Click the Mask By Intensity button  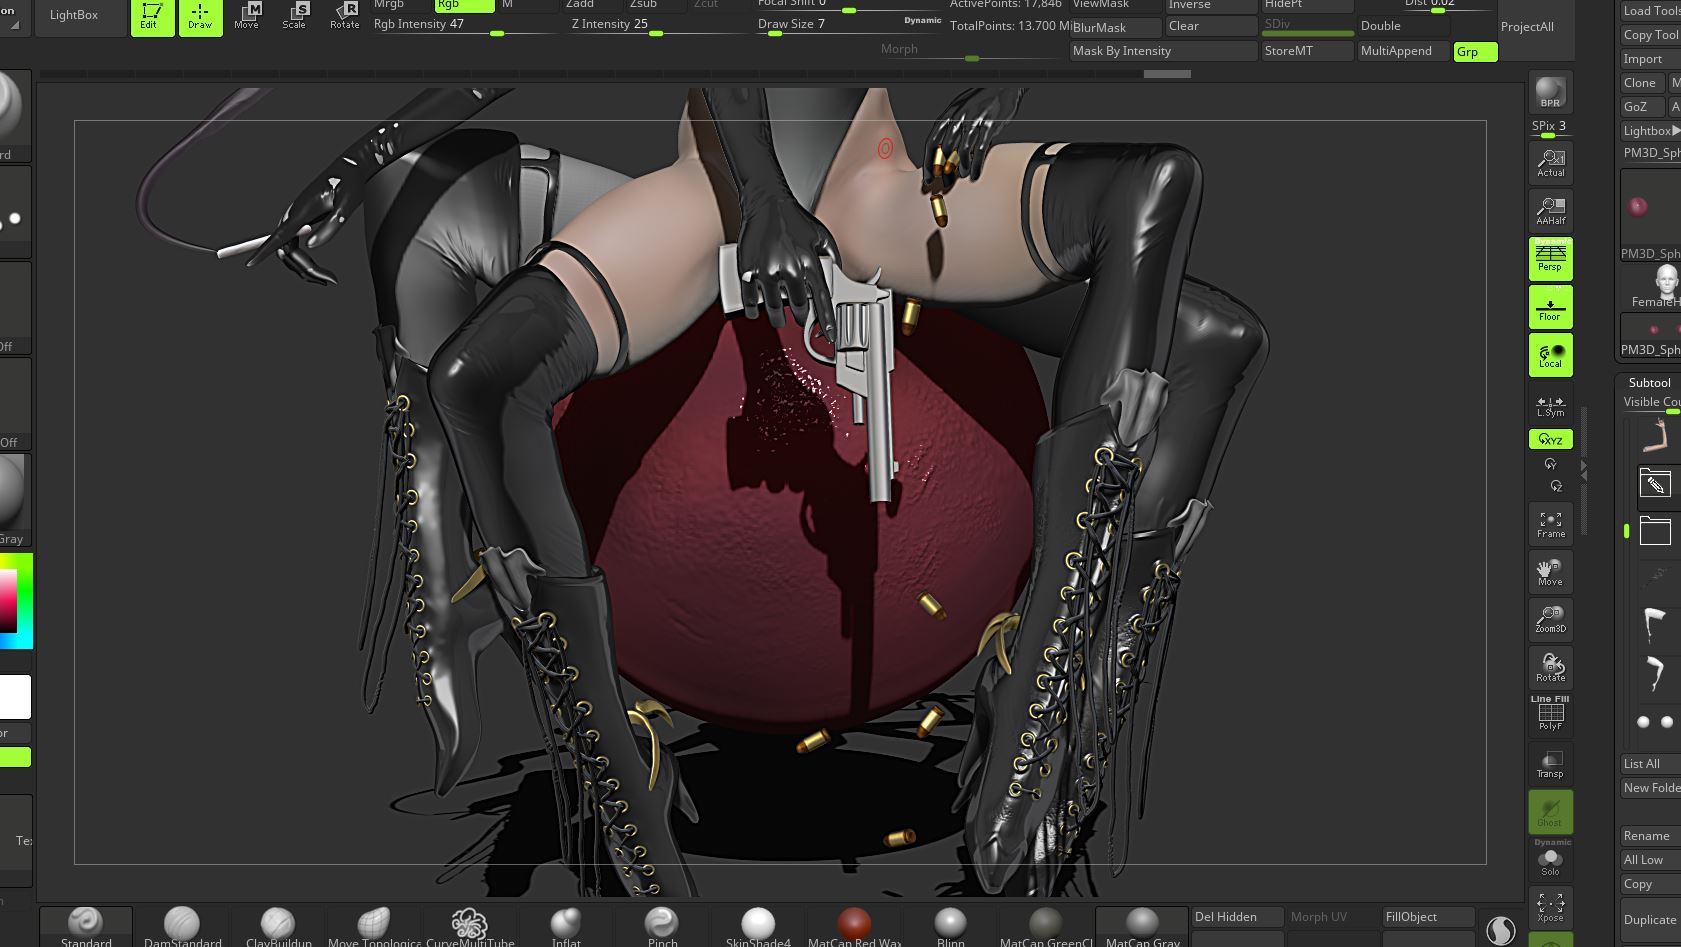(1162, 51)
